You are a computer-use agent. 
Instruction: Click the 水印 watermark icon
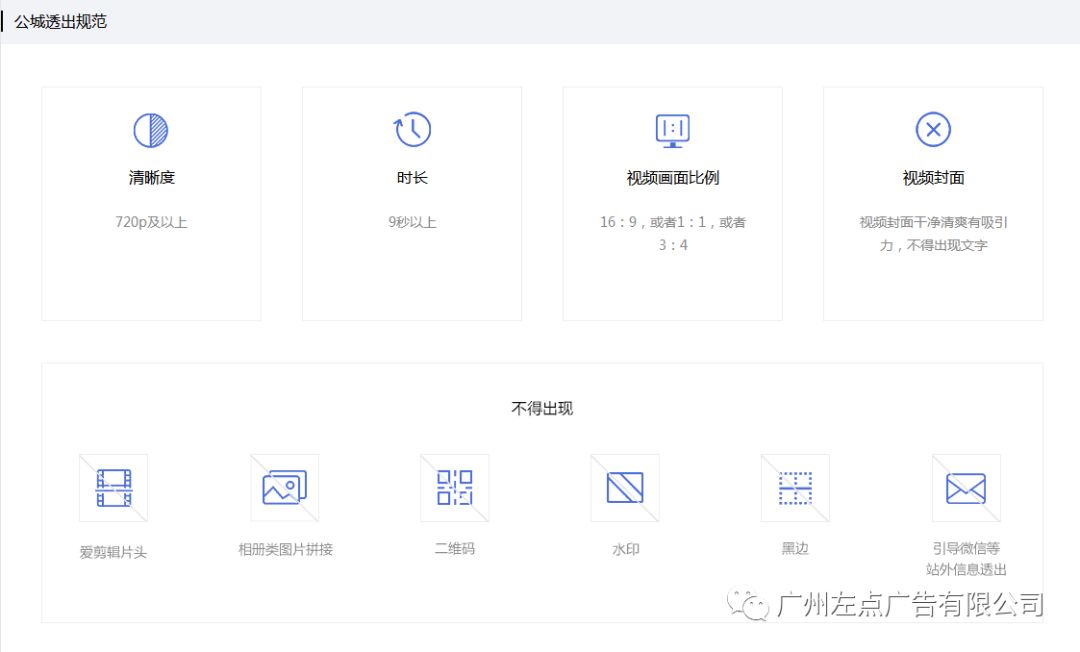(625, 487)
